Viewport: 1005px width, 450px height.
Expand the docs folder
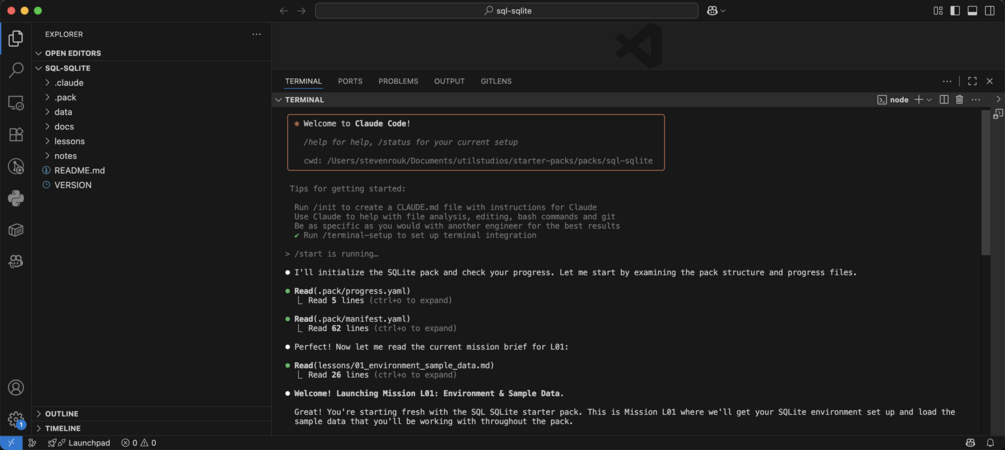[151, 126]
